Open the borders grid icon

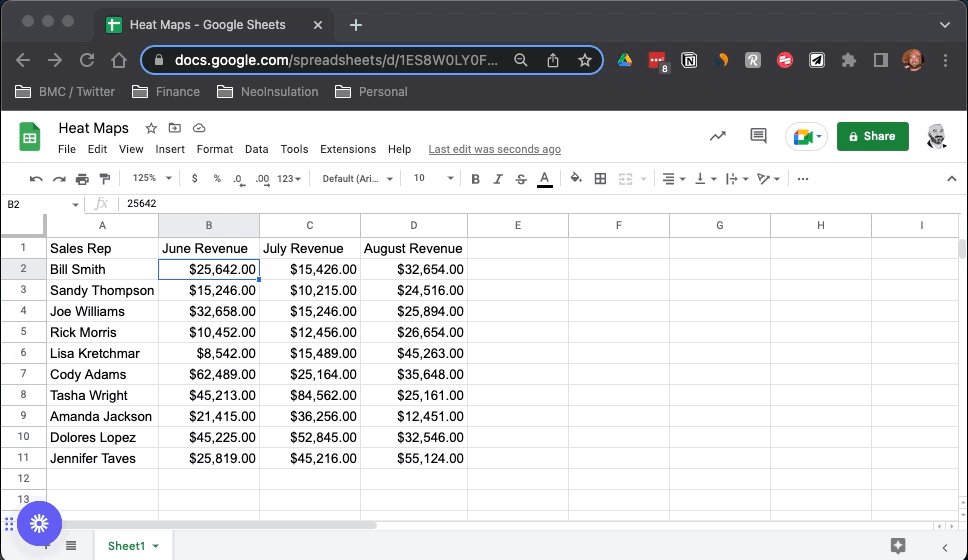click(x=600, y=179)
